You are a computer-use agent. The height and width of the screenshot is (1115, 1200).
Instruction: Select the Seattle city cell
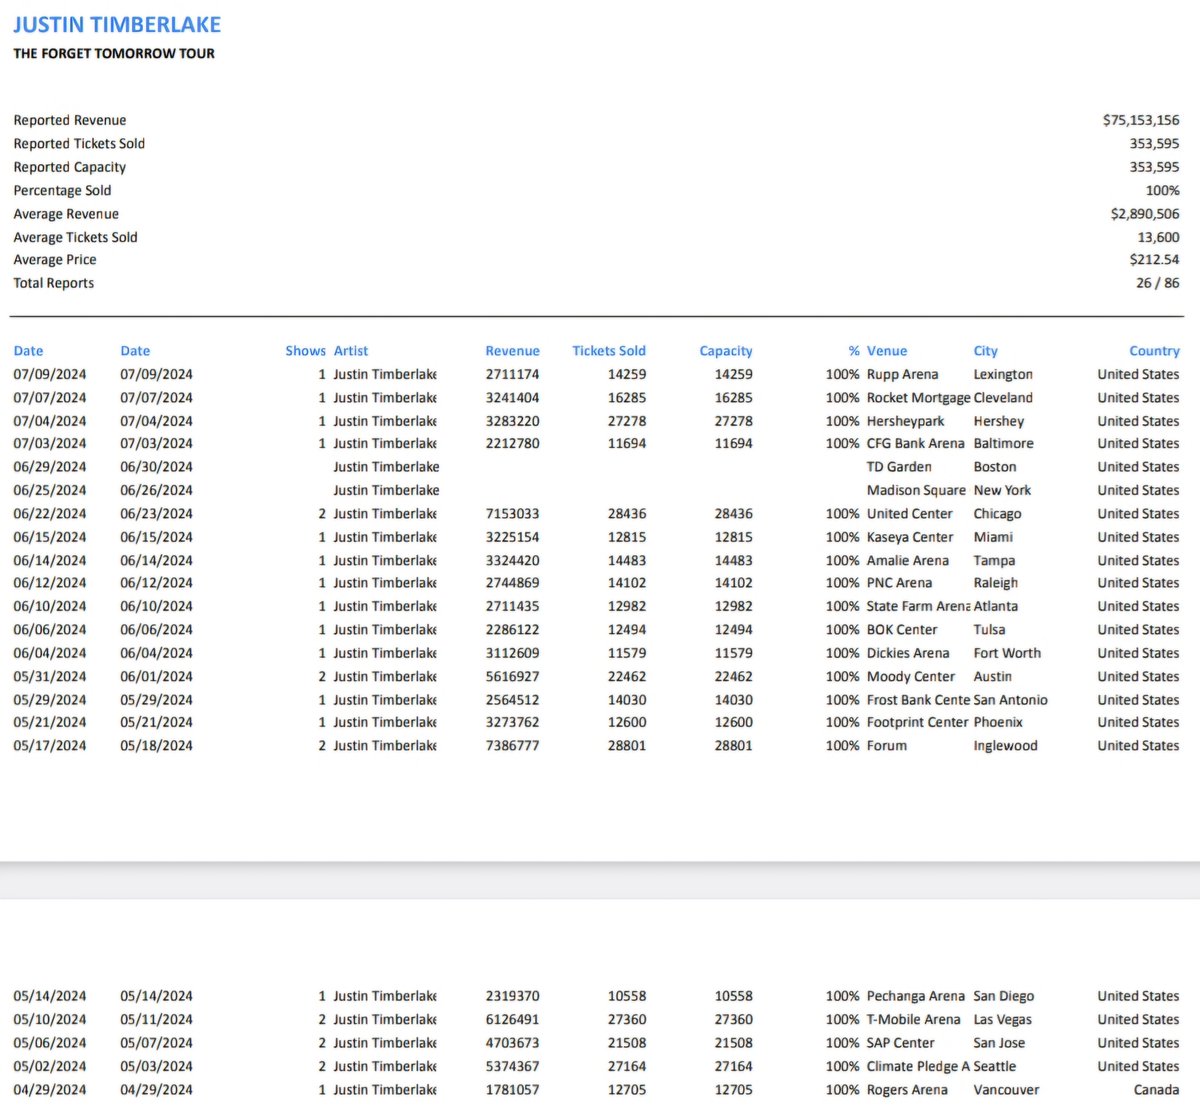994,1067
